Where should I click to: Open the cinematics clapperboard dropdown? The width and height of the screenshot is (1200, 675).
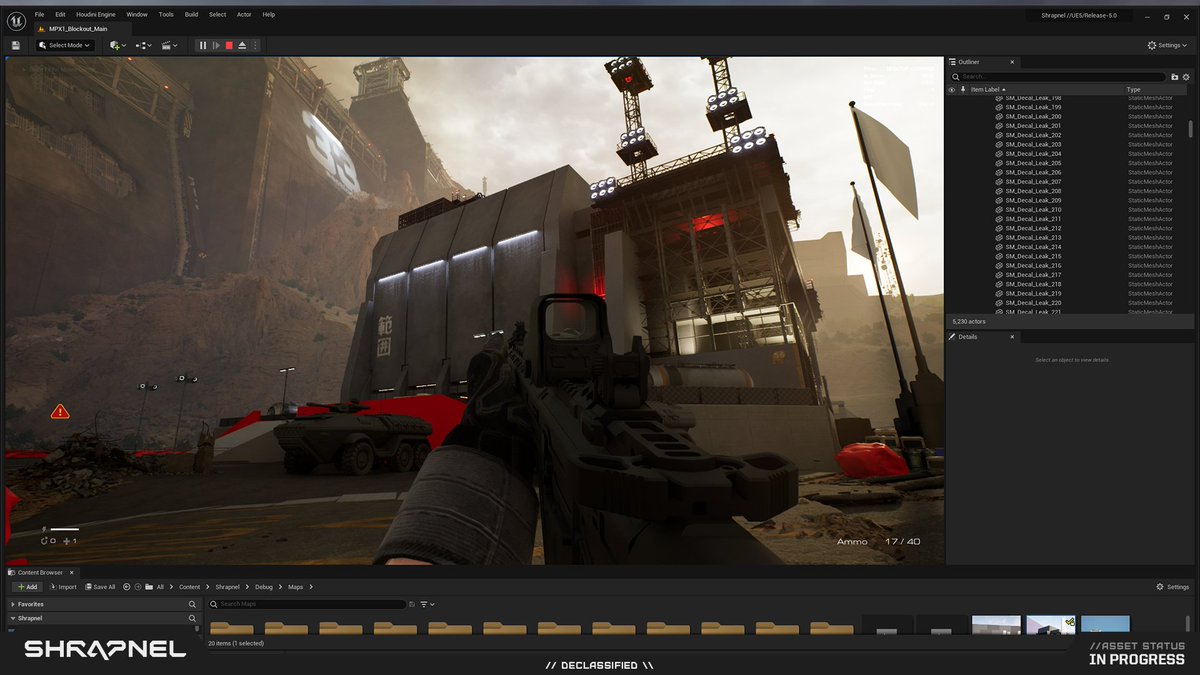(x=170, y=45)
